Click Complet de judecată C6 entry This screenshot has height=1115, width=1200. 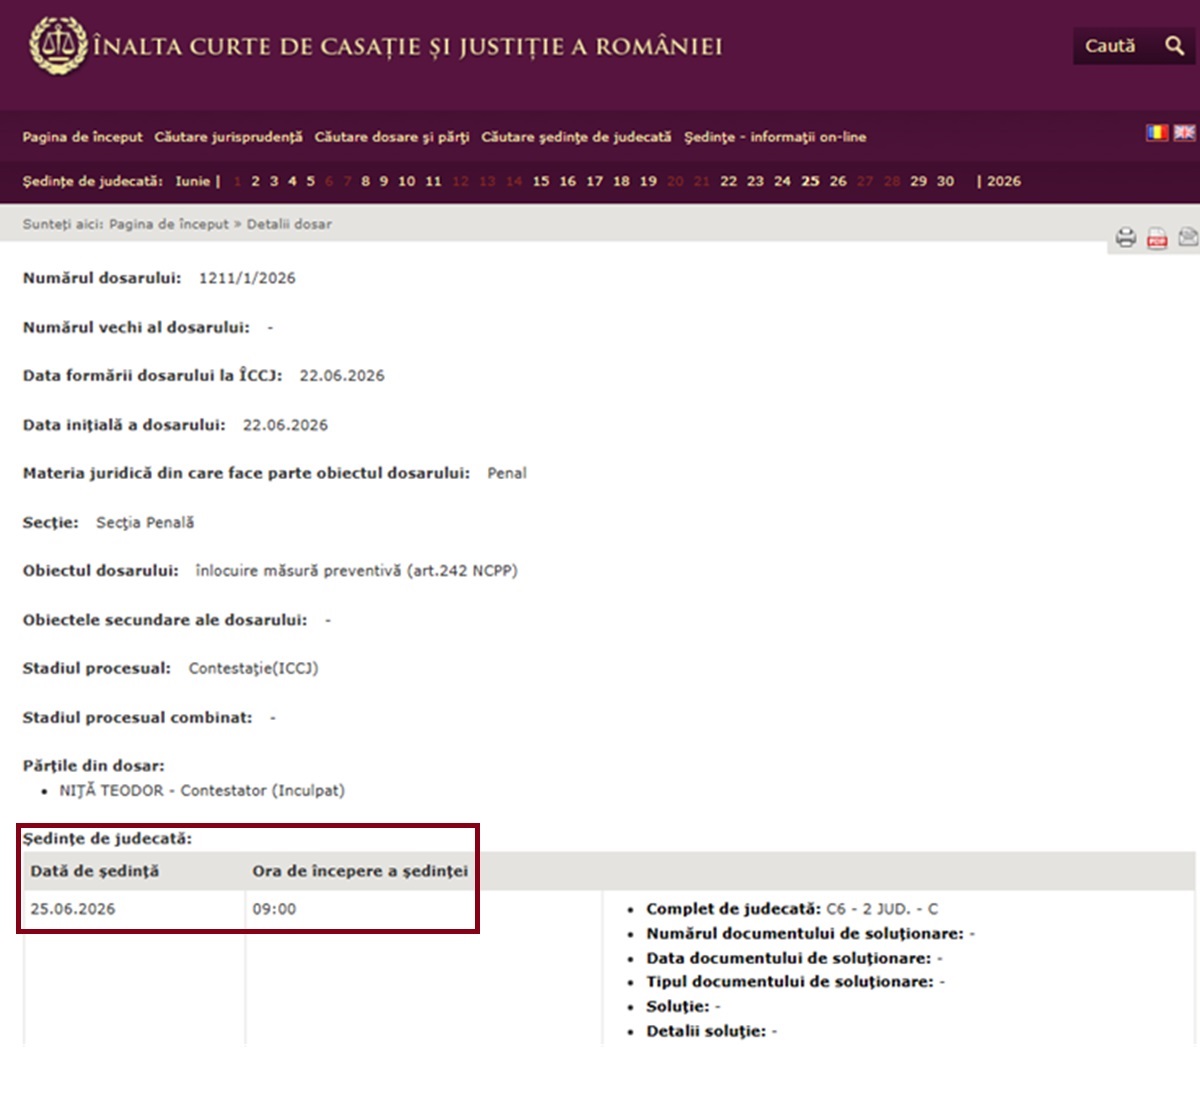(792, 909)
